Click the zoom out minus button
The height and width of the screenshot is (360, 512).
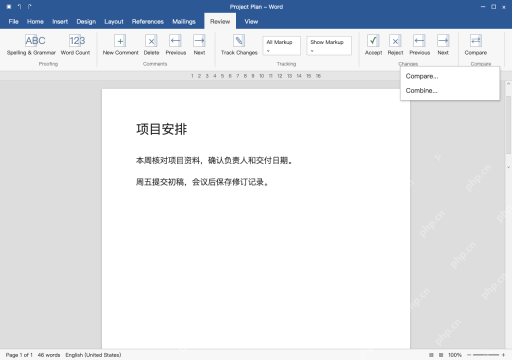click(469, 355)
